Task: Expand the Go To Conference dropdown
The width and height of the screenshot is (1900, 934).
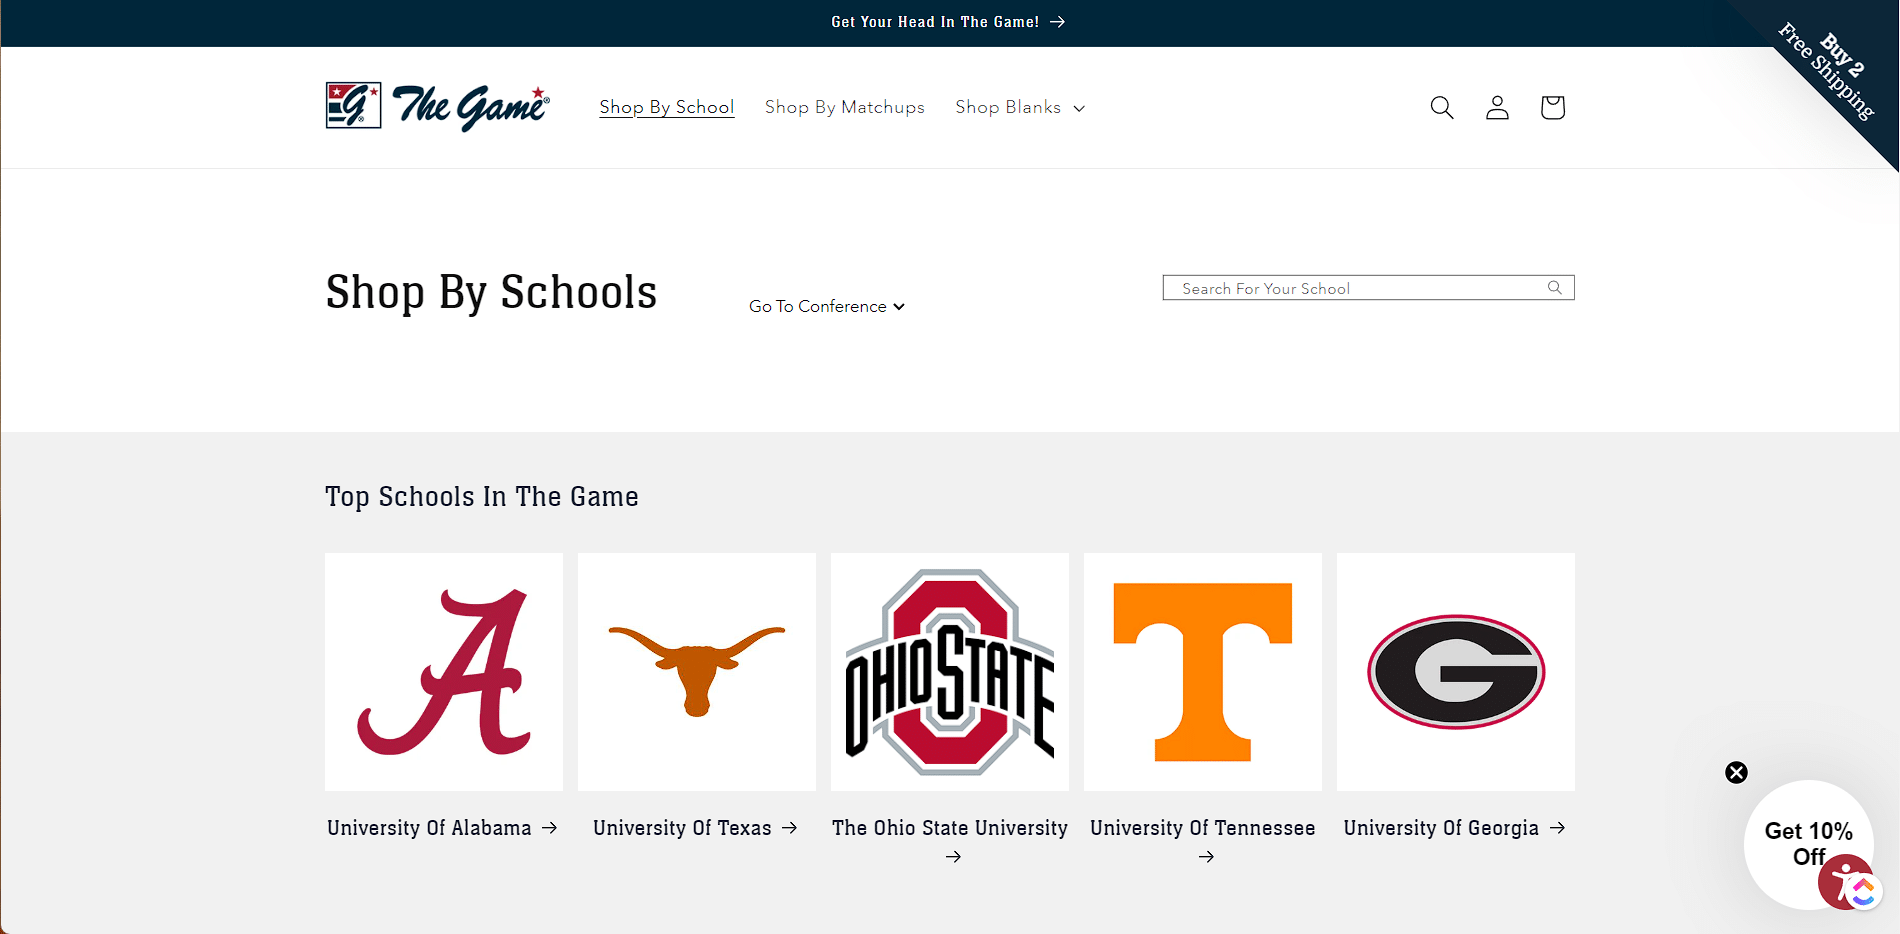Action: pos(826,306)
